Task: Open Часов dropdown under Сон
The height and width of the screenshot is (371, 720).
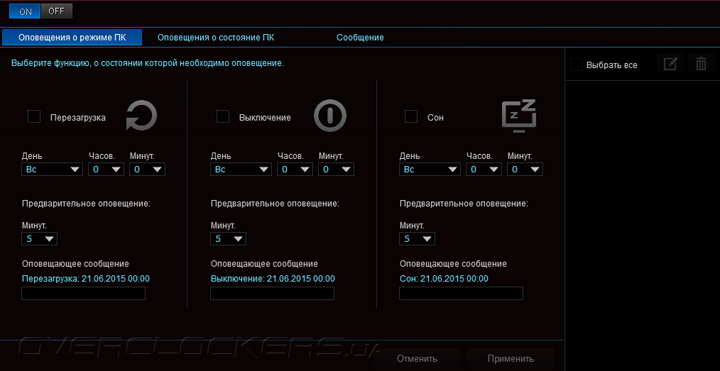Action: click(x=484, y=169)
